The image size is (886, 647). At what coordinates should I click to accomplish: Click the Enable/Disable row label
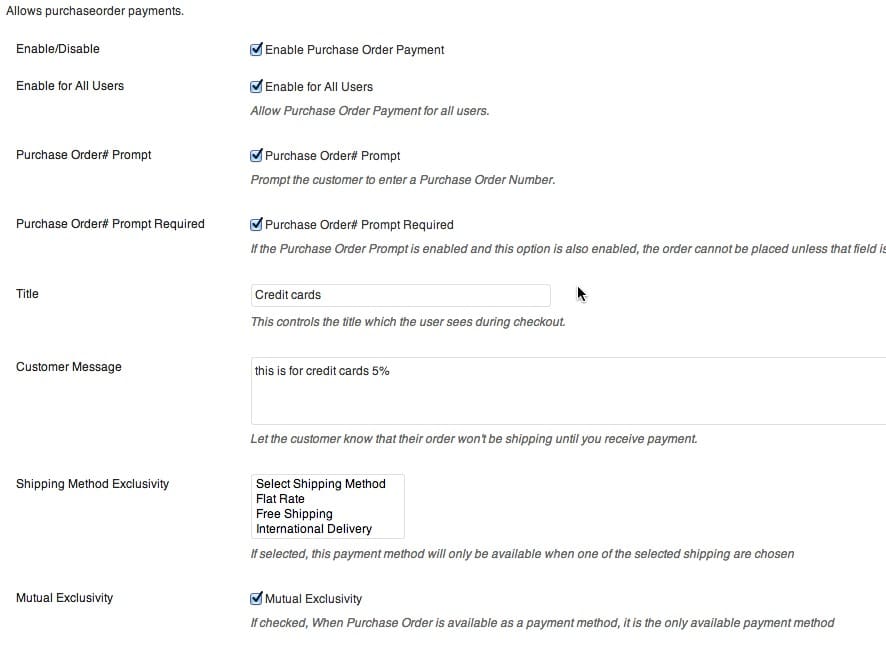coord(58,49)
